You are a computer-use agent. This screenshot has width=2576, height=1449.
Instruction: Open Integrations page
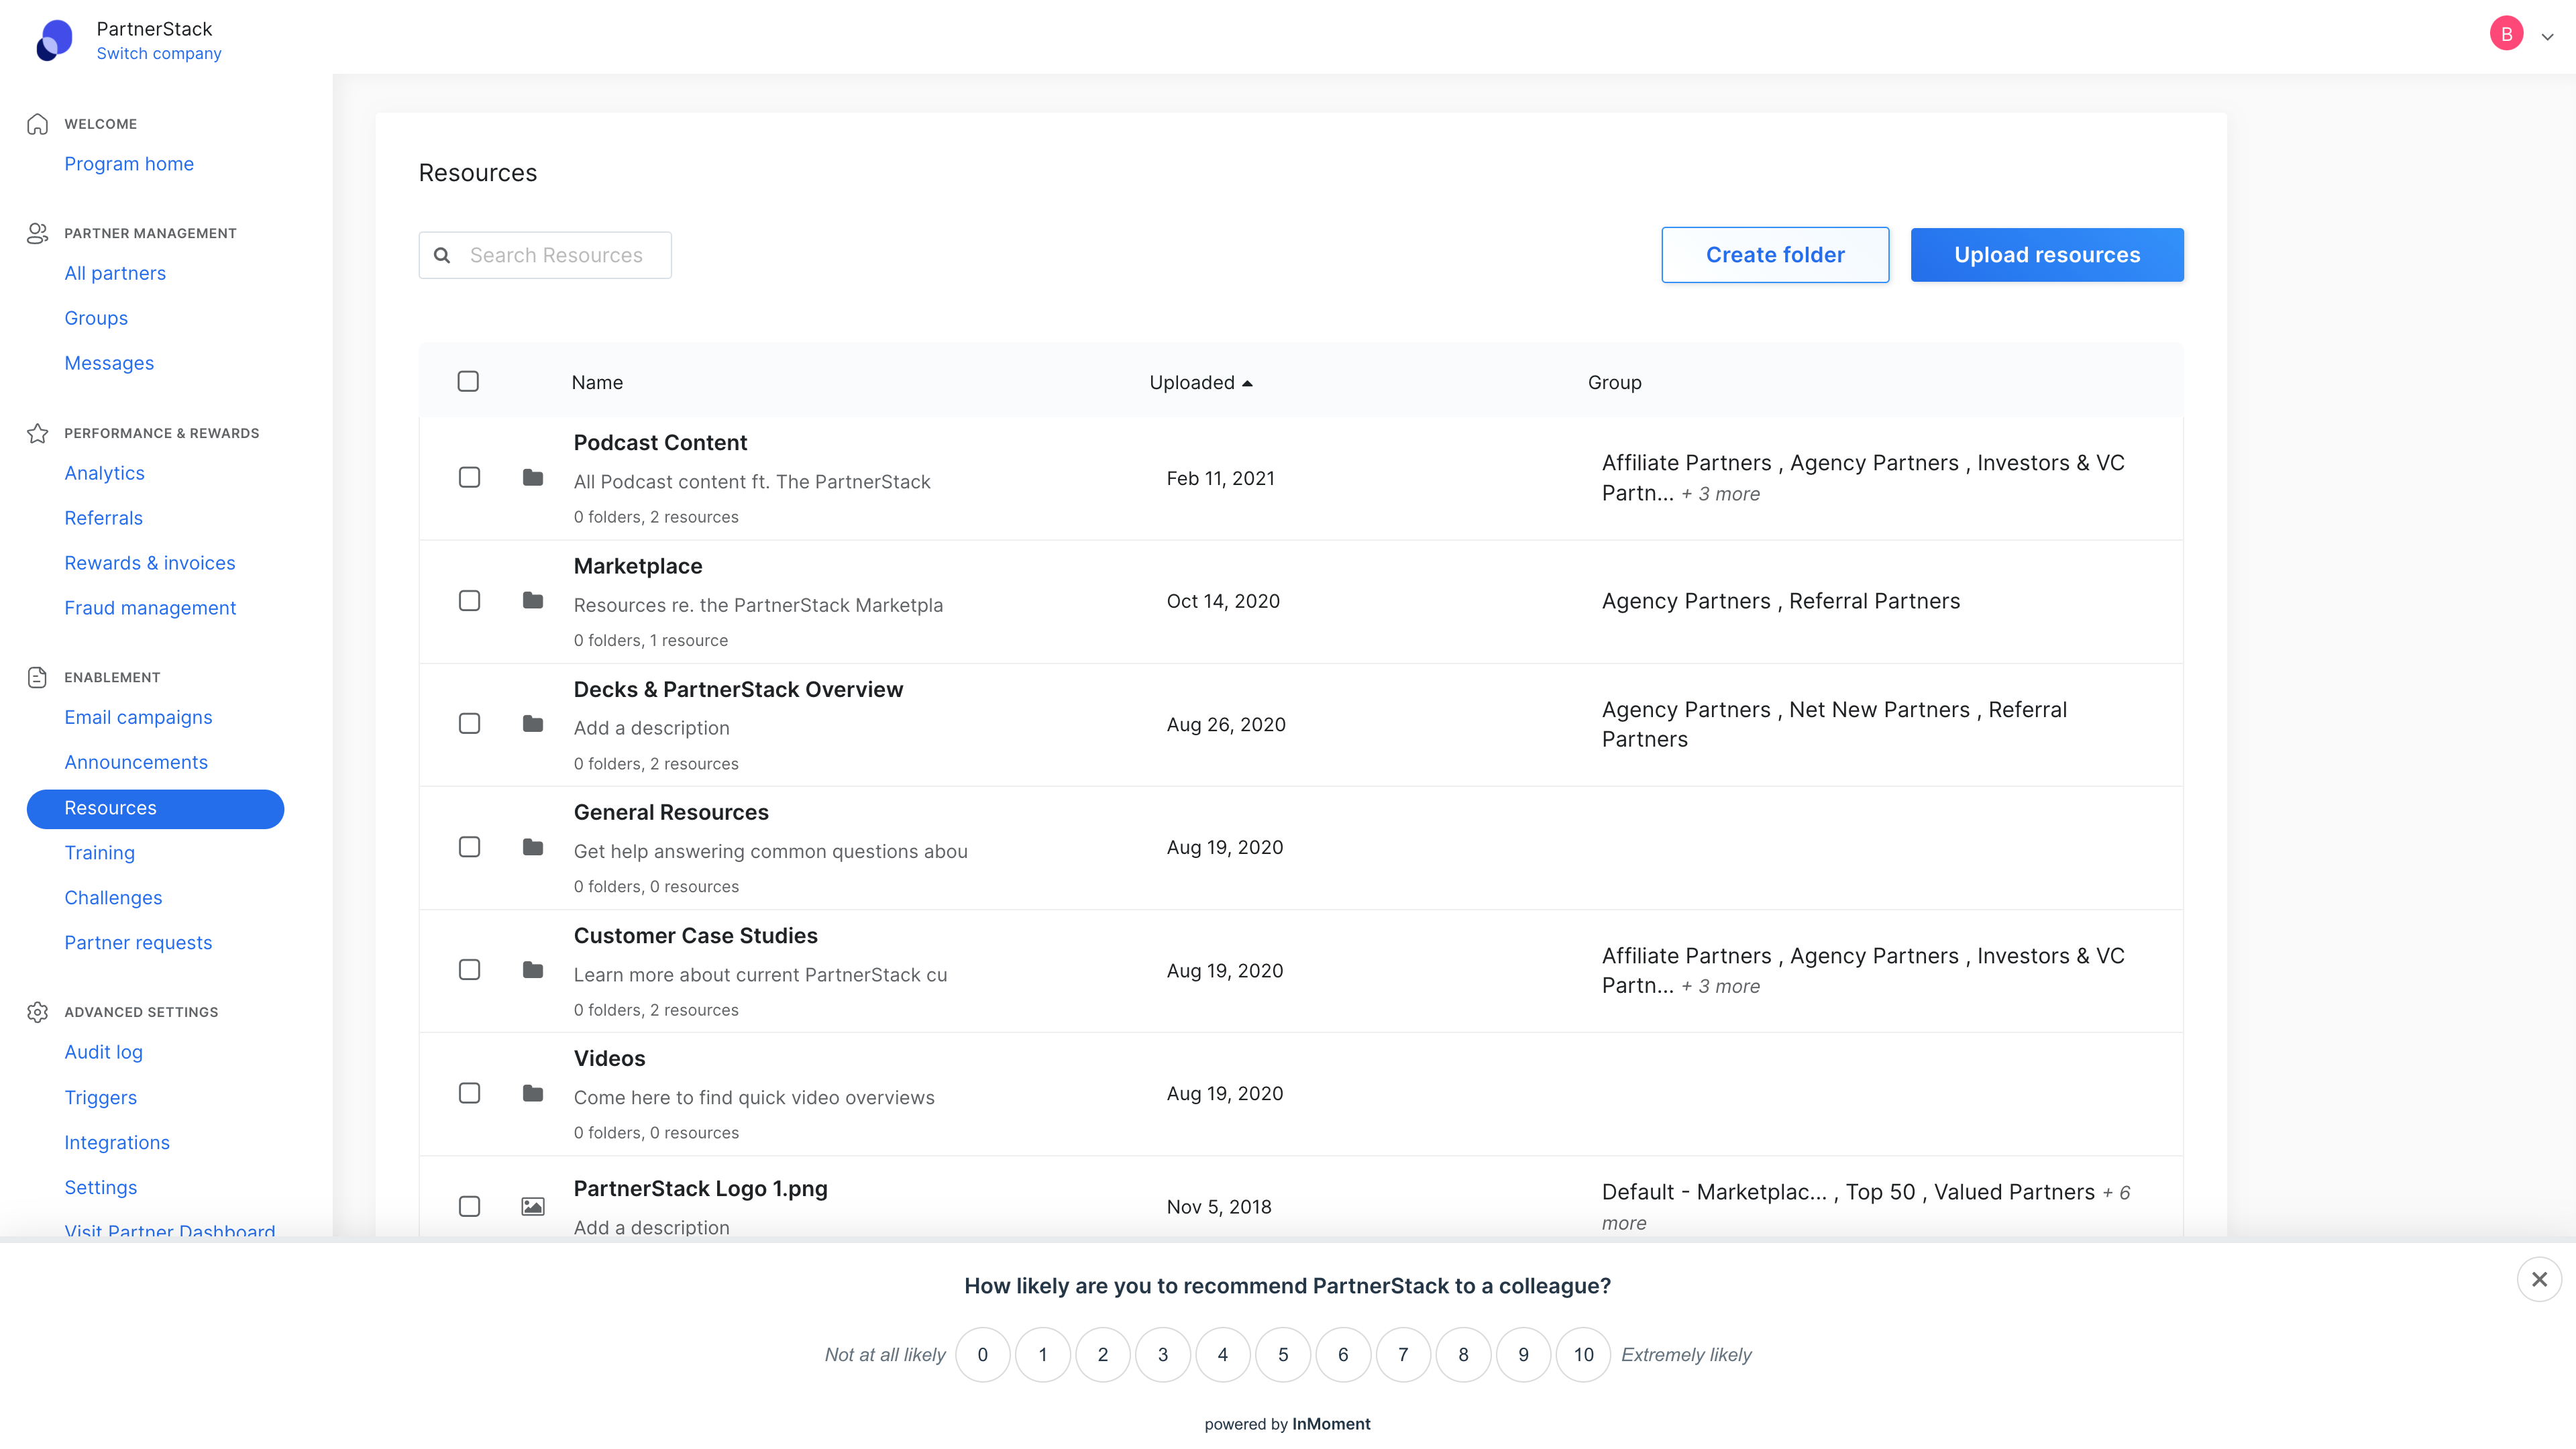pyautogui.click(x=117, y=1142)
